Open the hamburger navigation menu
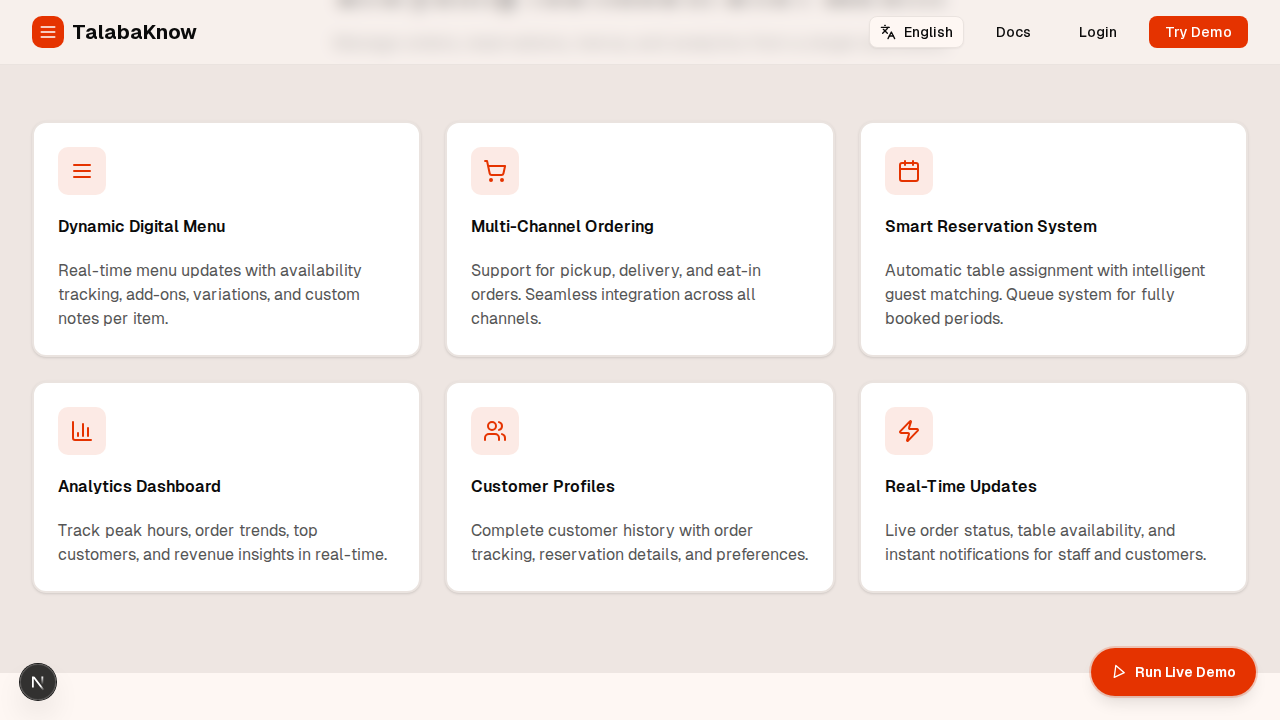Image resolution: width=1280 pixels, height=720 pixels. (x=48, y=32)
